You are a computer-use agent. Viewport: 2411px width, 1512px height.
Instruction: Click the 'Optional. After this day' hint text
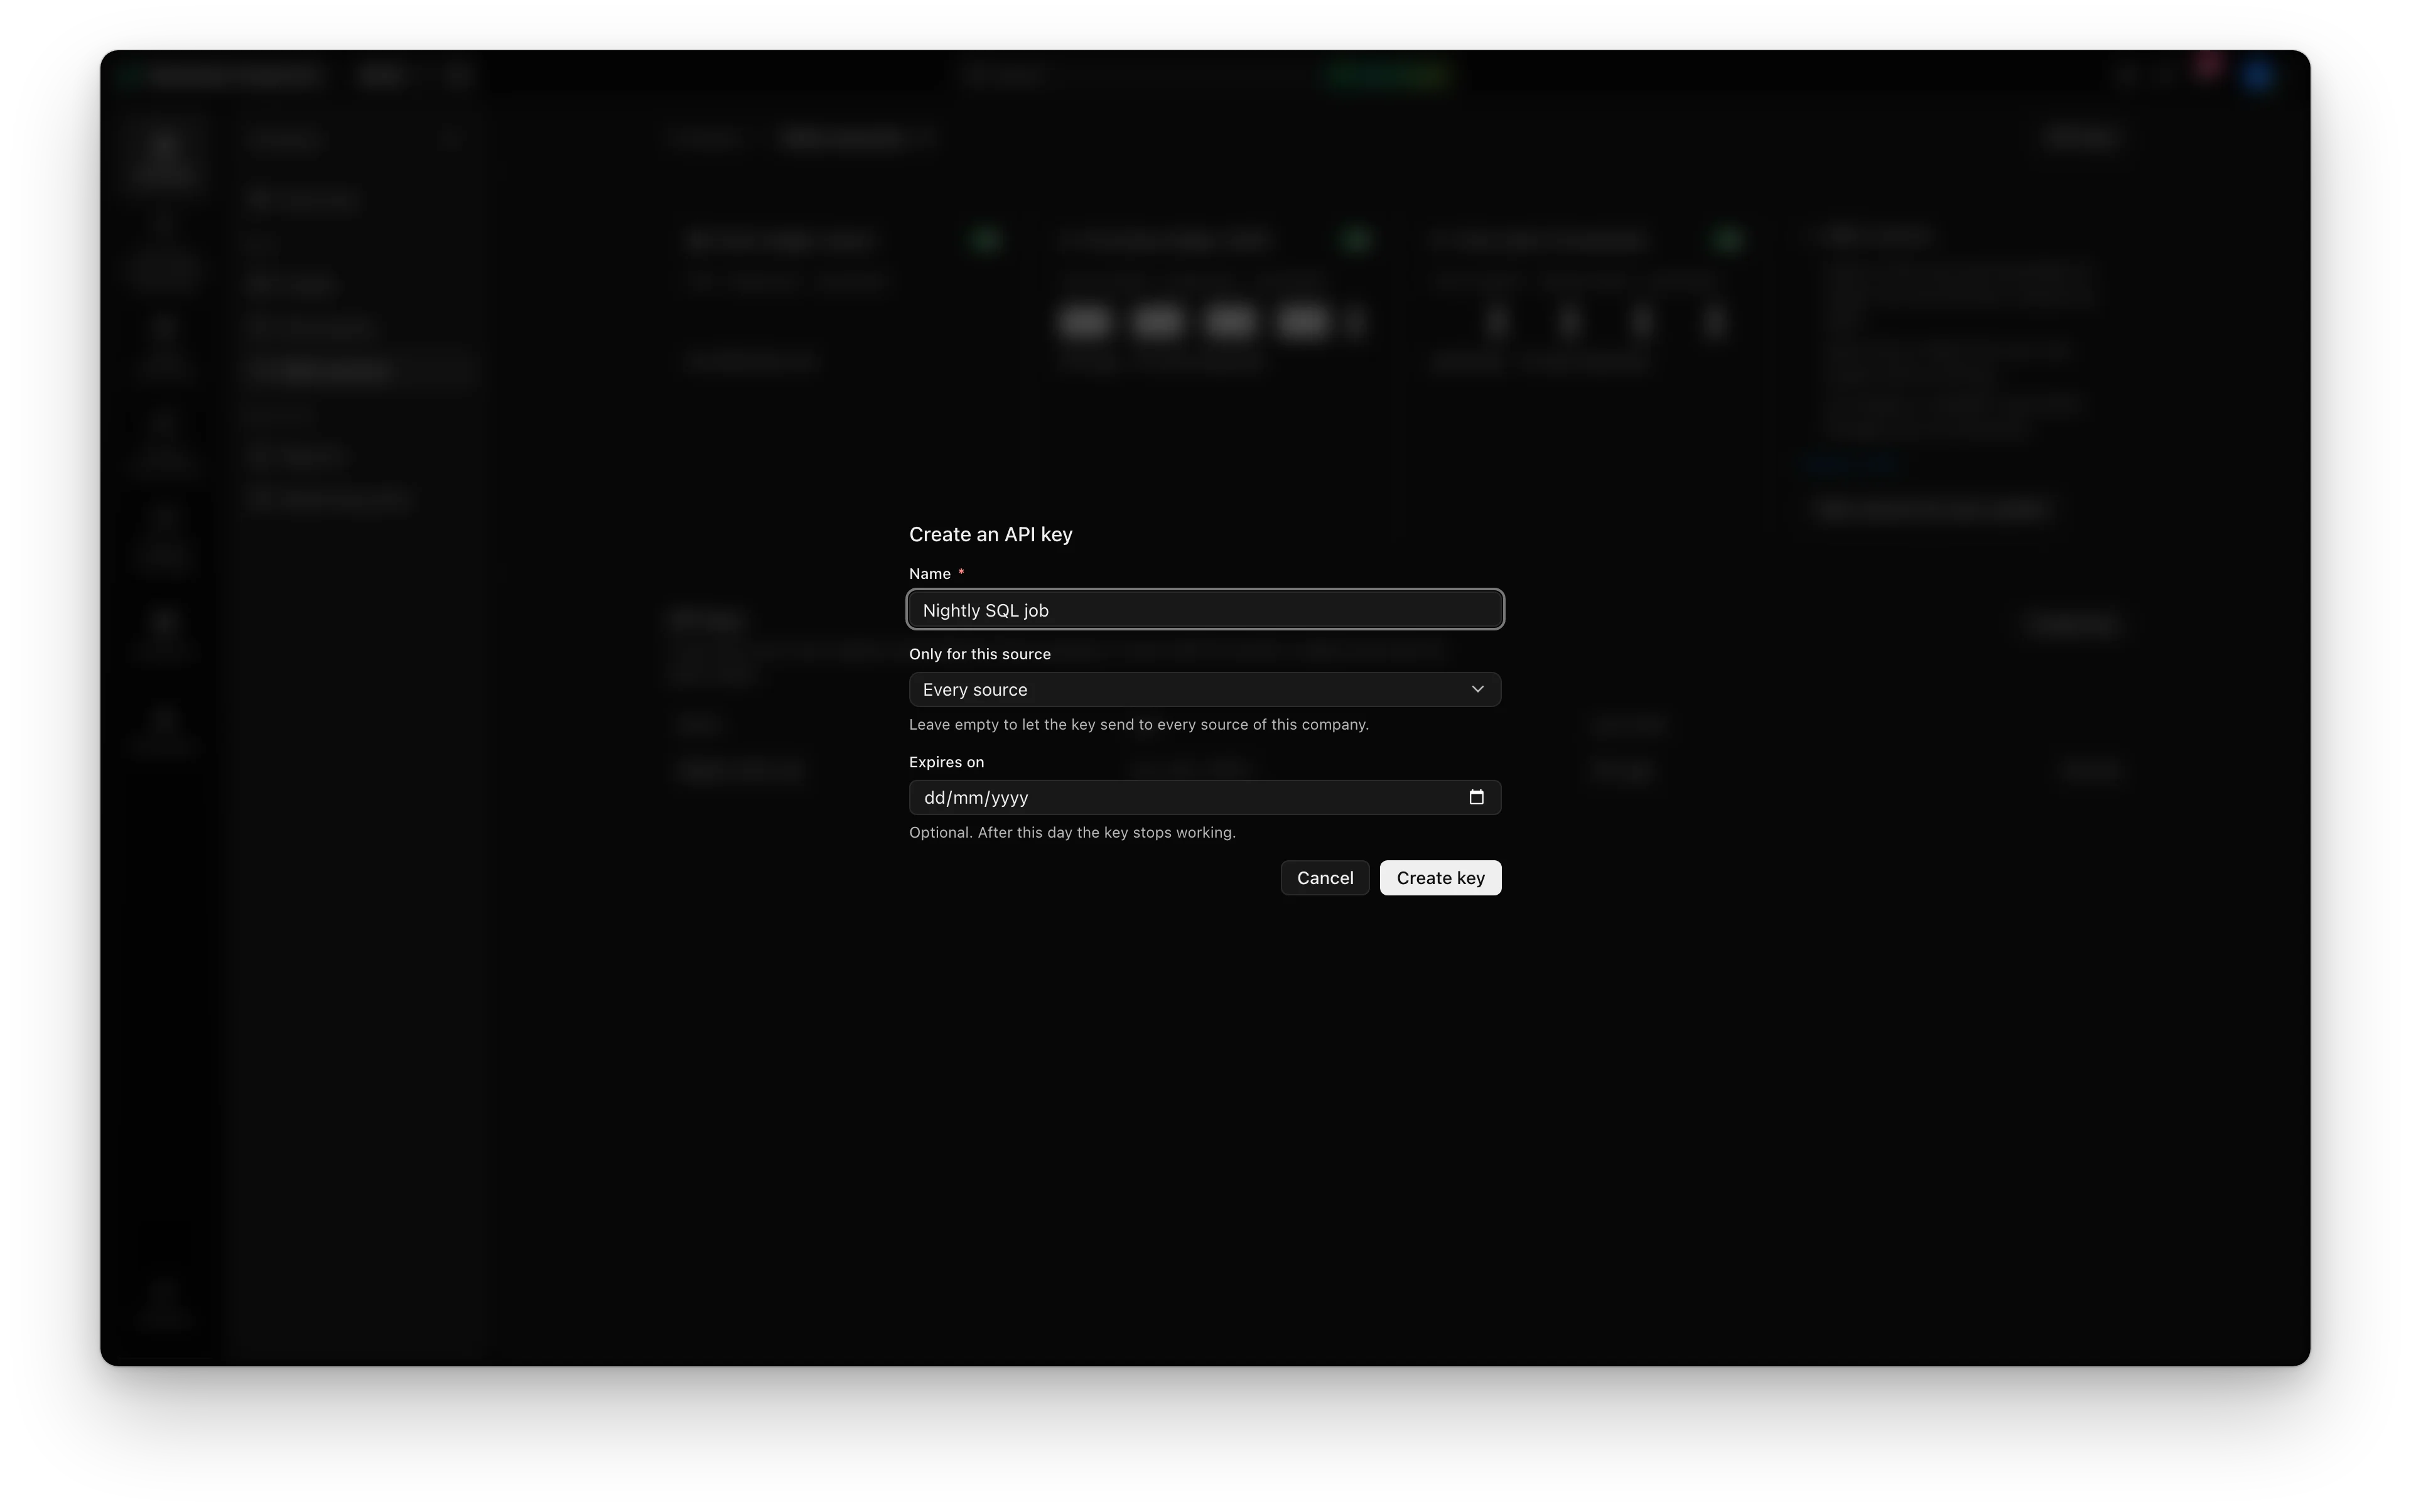click(x=1072, y=833)
